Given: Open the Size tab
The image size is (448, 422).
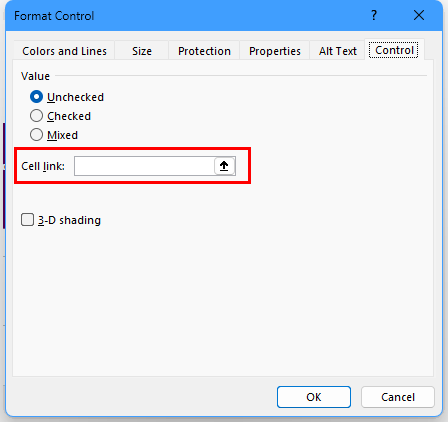Looking at the screenshot, I should pos(142,51).
